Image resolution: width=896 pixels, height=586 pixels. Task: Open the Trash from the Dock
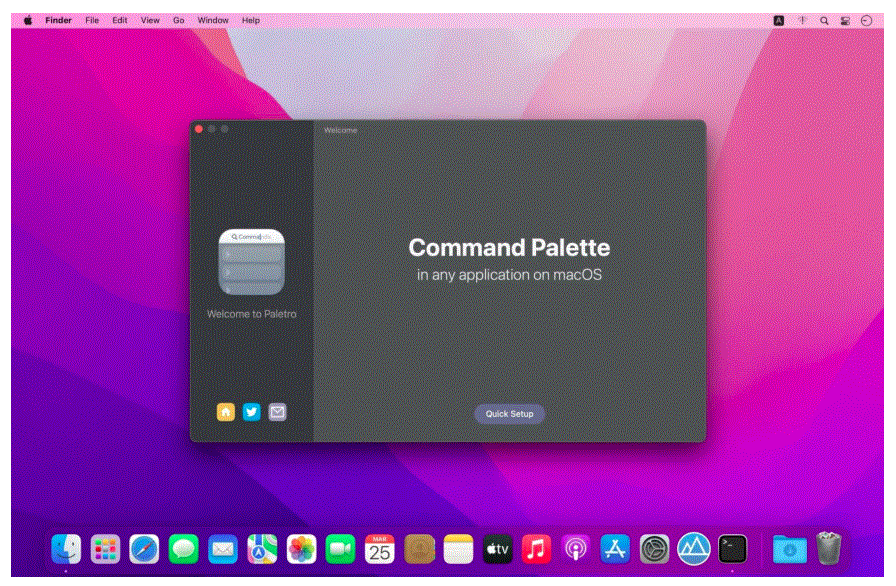829,548
